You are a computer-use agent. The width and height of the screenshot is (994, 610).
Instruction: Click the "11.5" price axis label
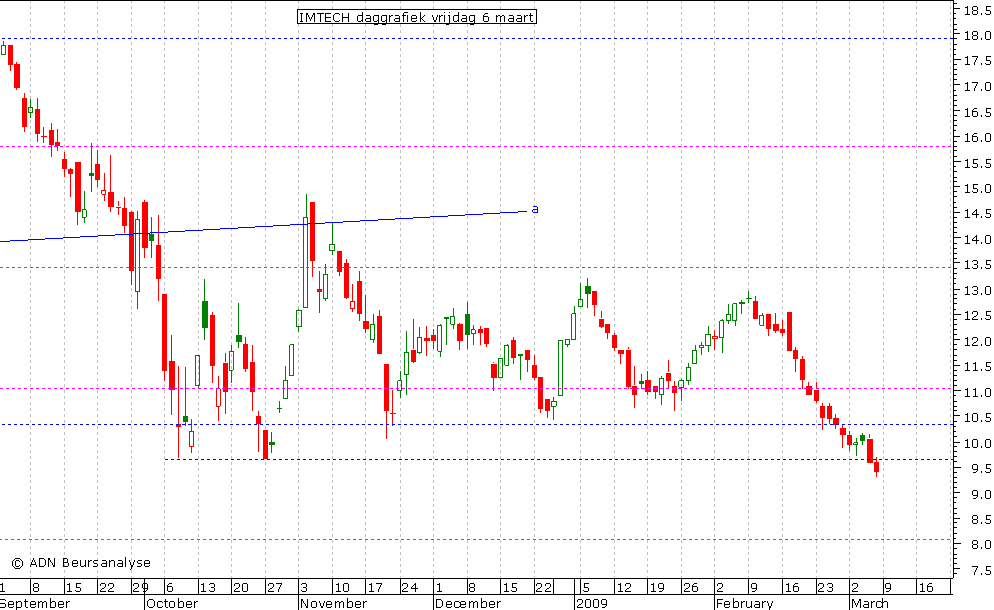pos(978,367)
